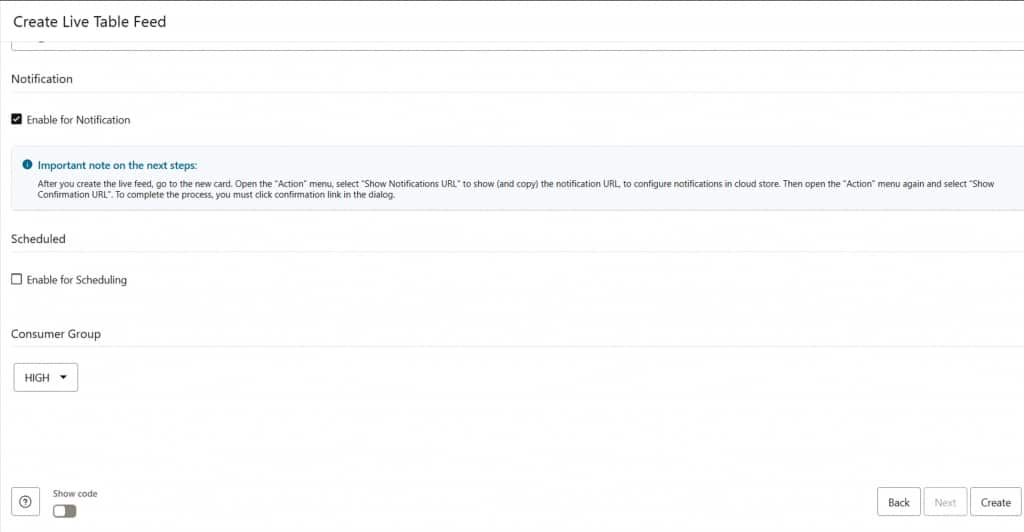Screen dimensions: 1024x532
Task: Check the Enable for Scheduling checkbox
Action: [16, 279]
